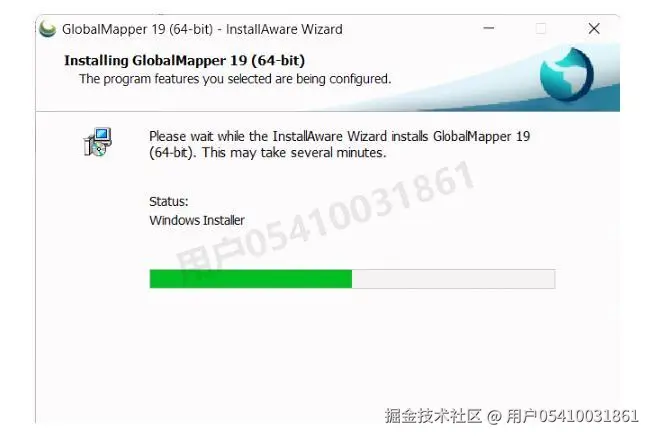Click the '@' symbol in the footer caption
652x438 pixels.
(494, 416)
